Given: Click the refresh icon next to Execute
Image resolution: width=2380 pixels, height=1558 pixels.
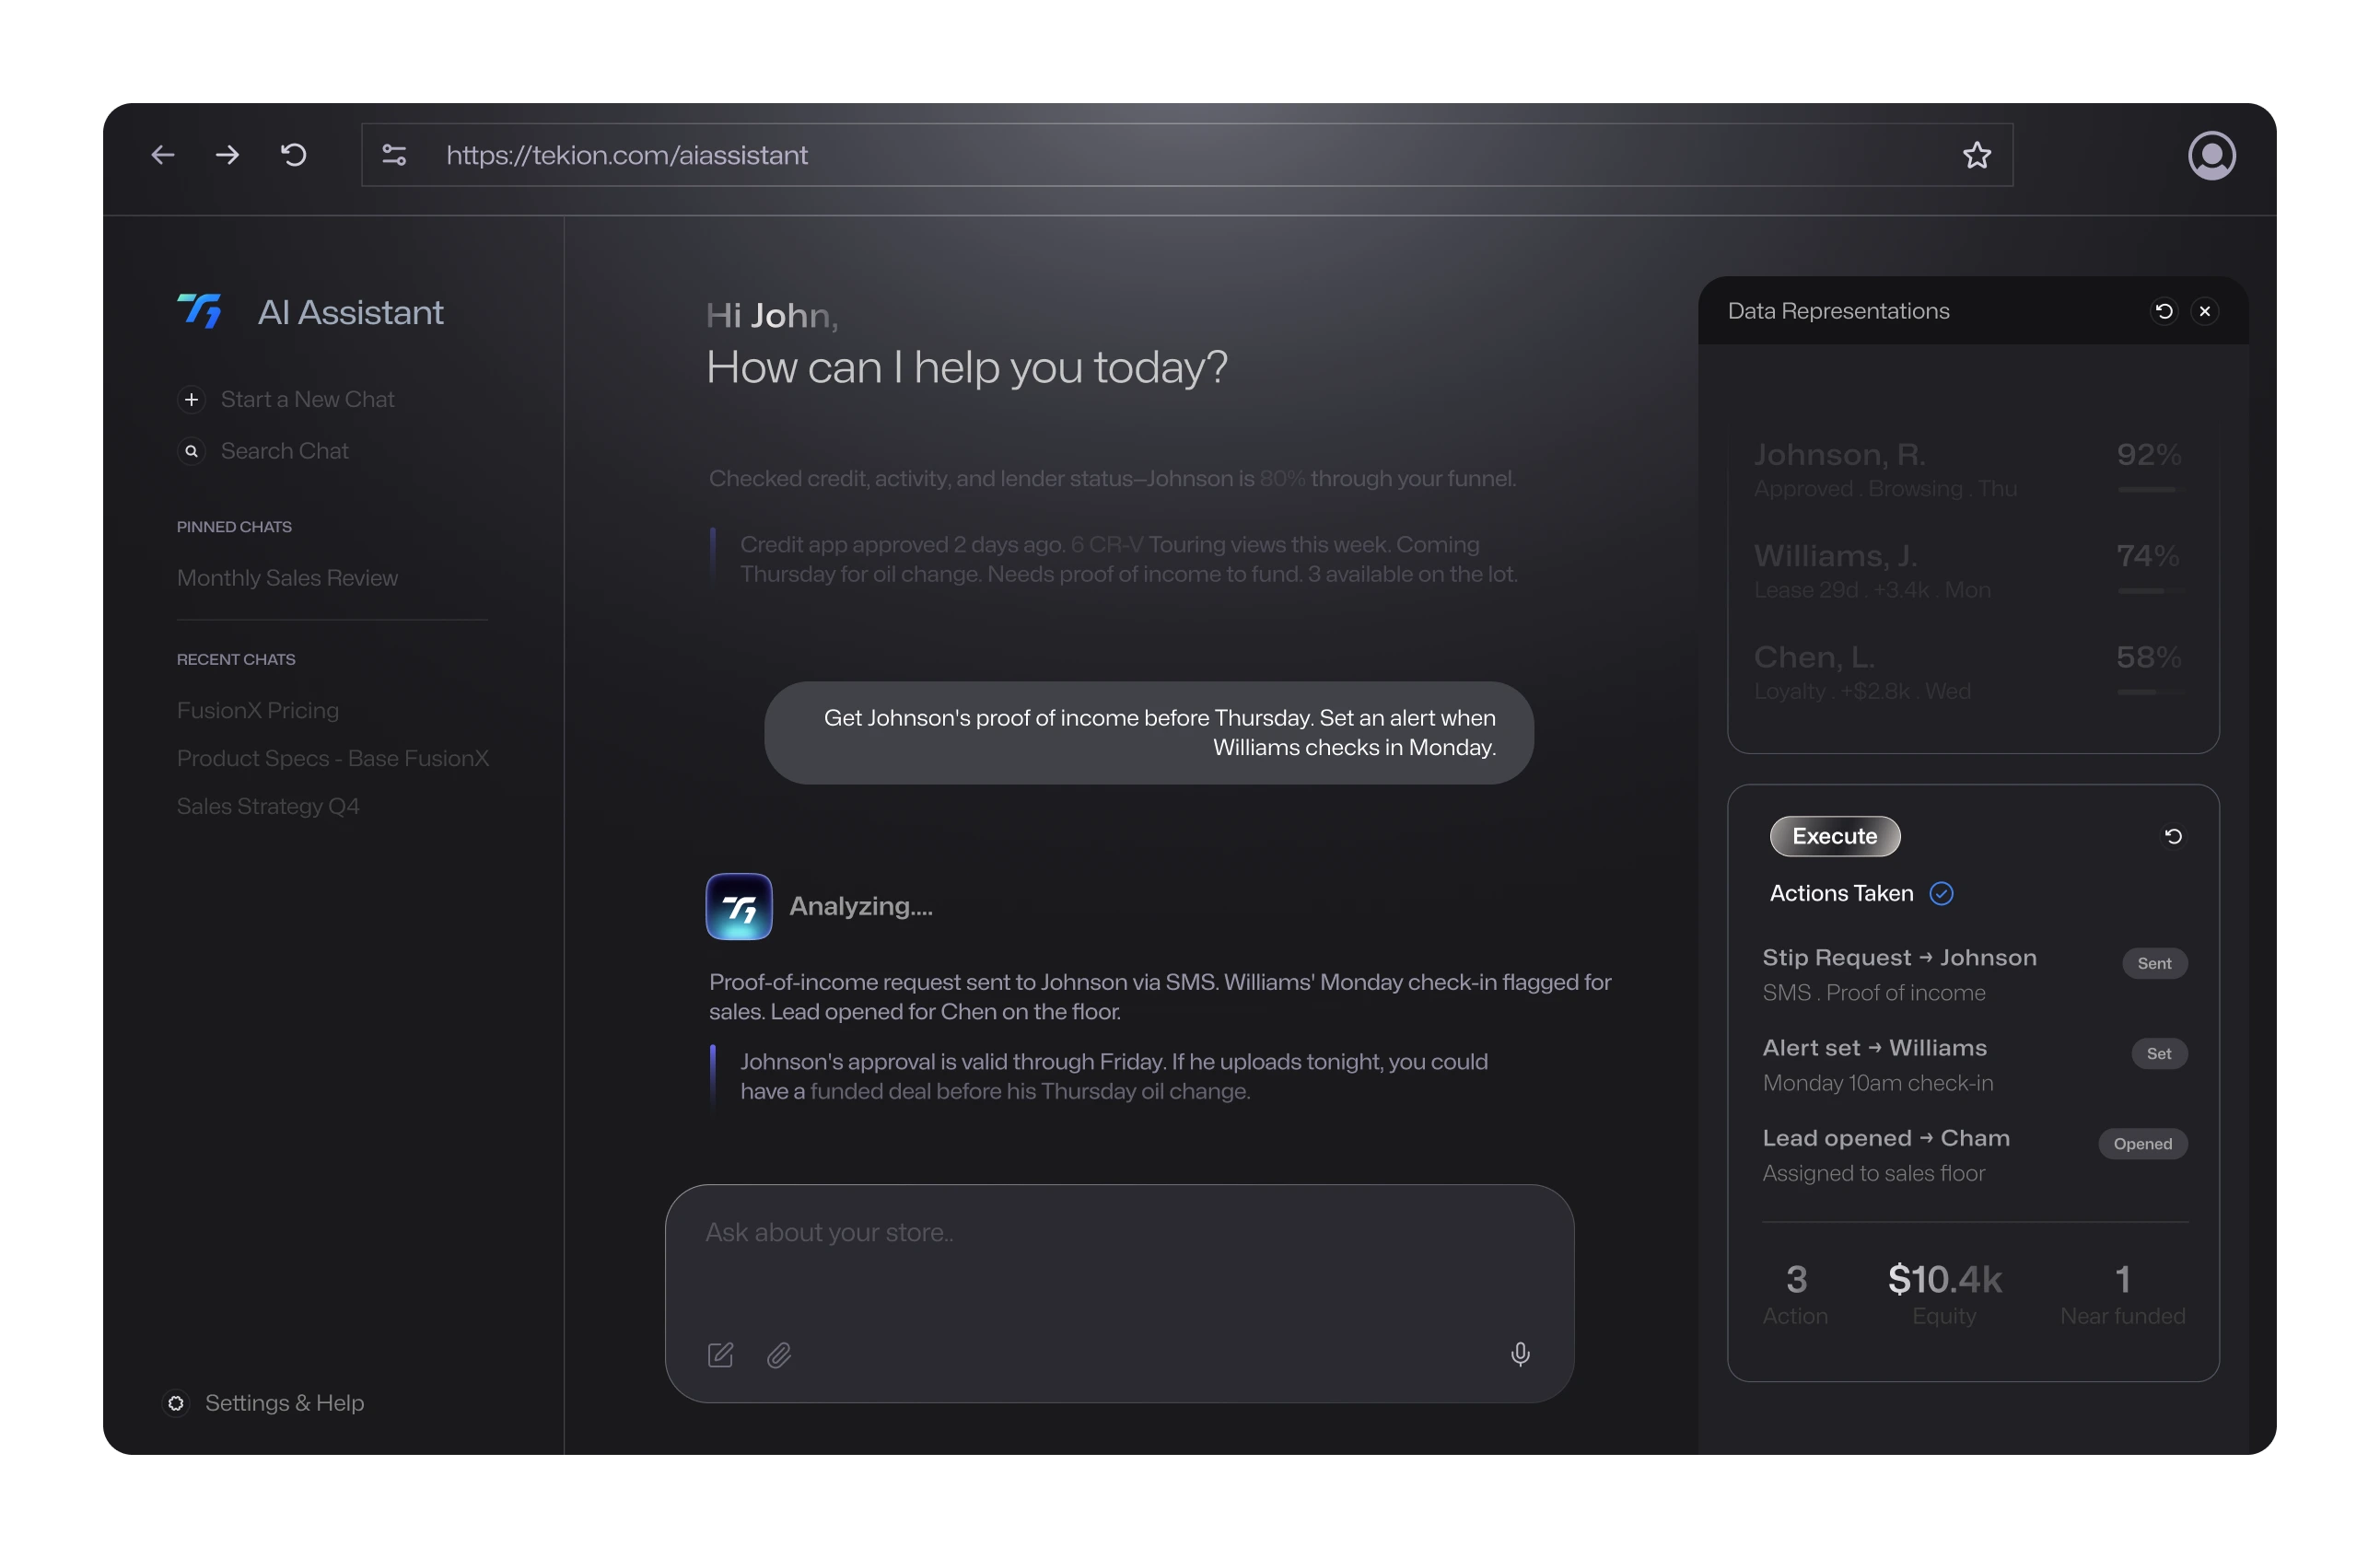Looking at the screenshot, I should point(2172,836).
